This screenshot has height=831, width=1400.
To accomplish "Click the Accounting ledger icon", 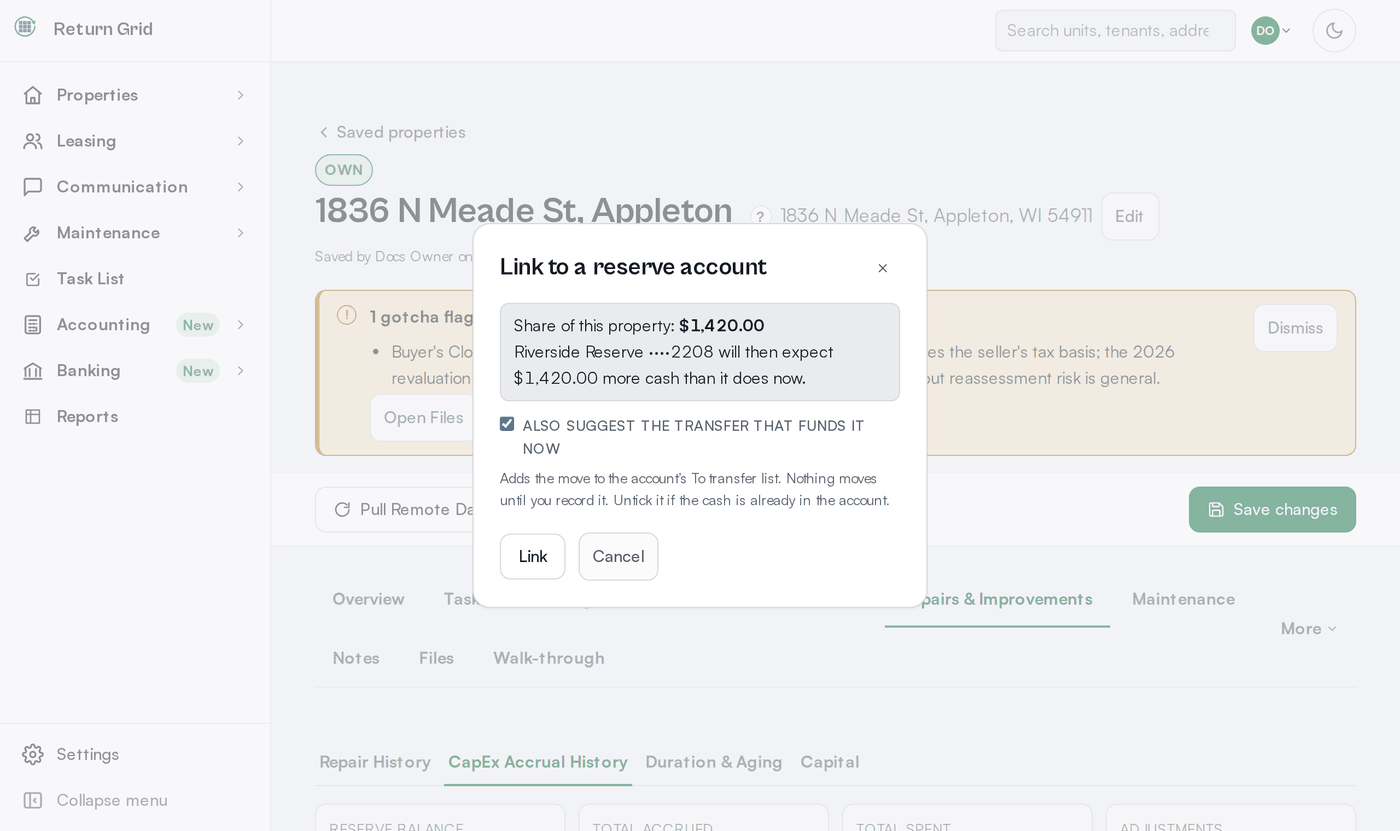I will point(33,325).
